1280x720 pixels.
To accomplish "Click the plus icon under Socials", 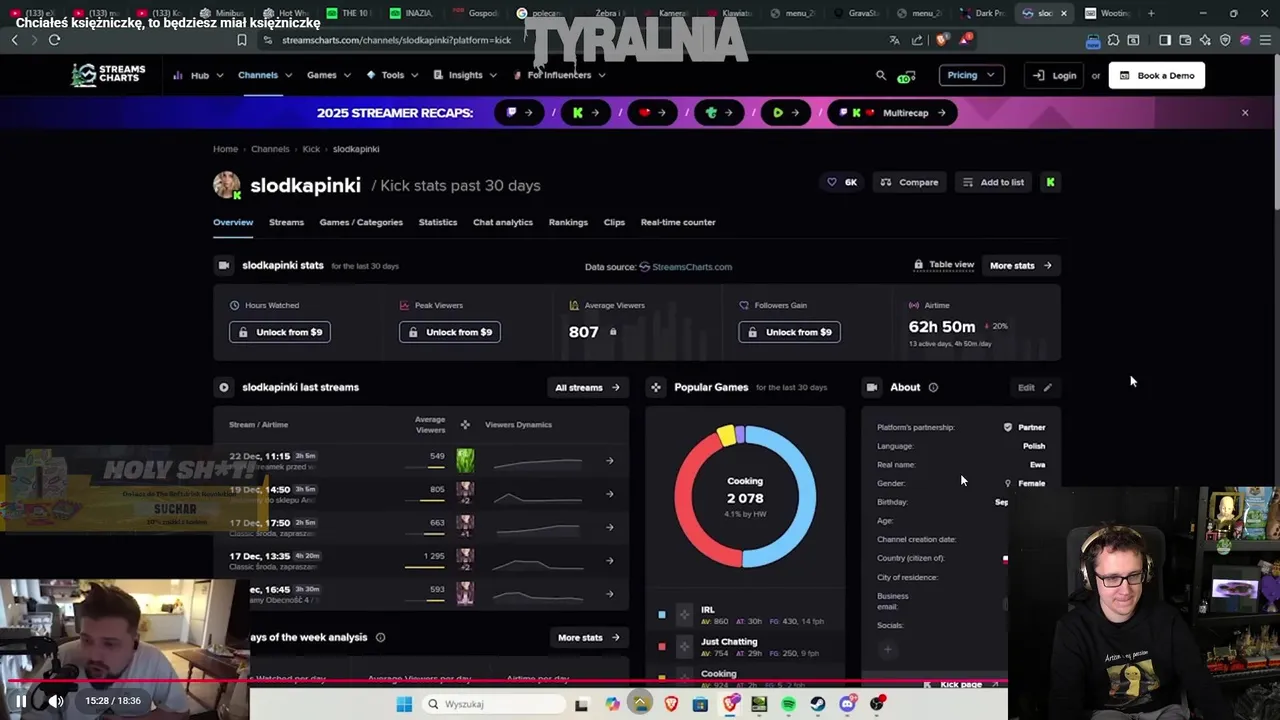I will (x=887, y=650).
